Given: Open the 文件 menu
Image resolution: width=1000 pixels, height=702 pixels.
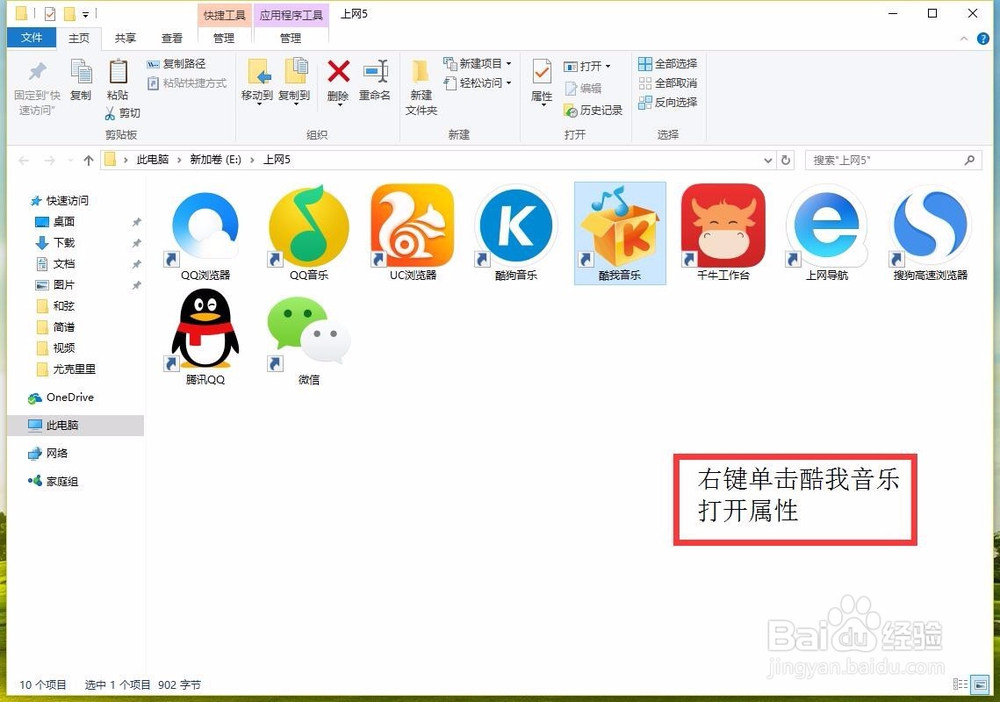Looking at the screenshot, I should coord(31,37).
